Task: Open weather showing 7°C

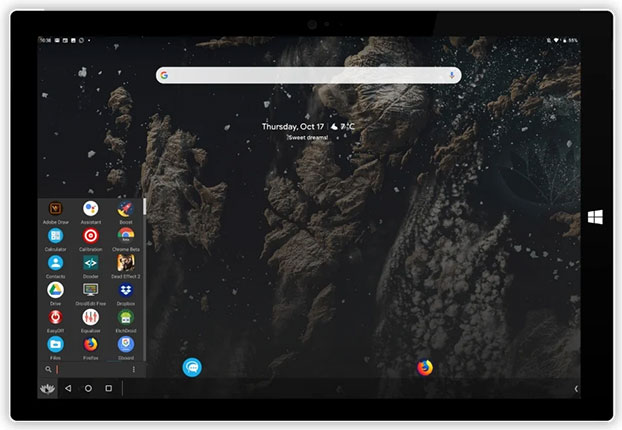Action: (x=343, y=127)
